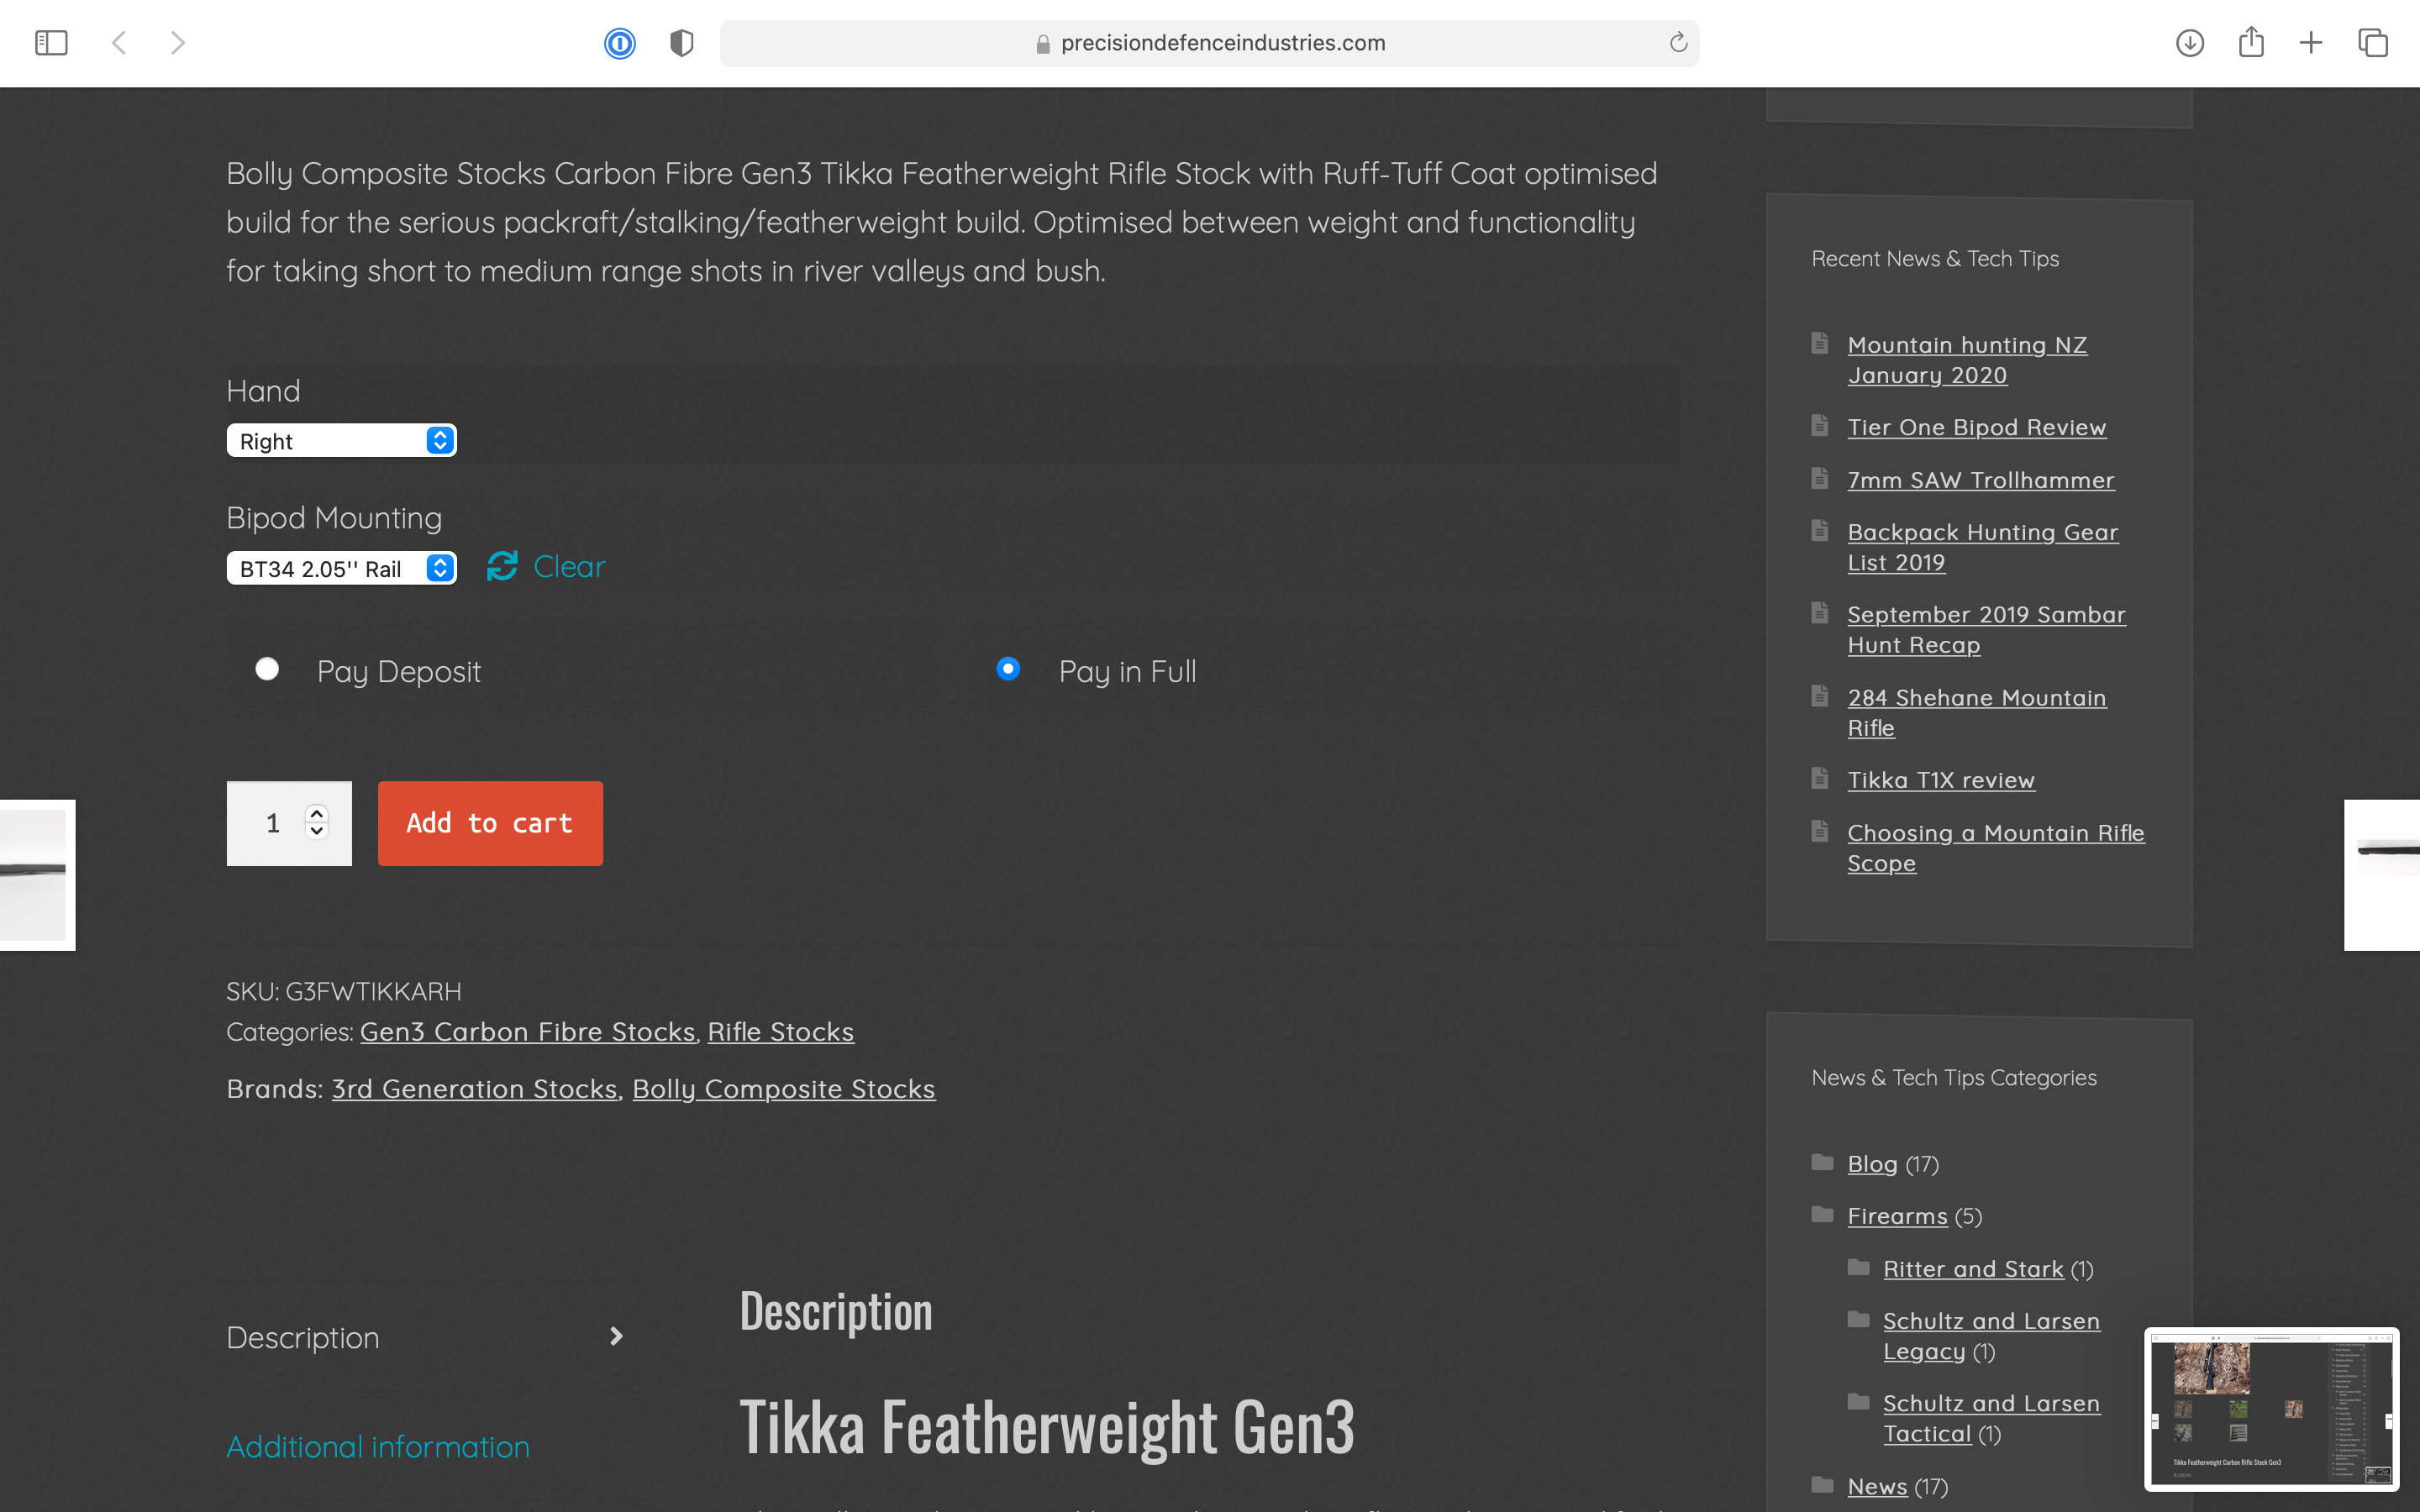Reload the page

[1678, 43]
